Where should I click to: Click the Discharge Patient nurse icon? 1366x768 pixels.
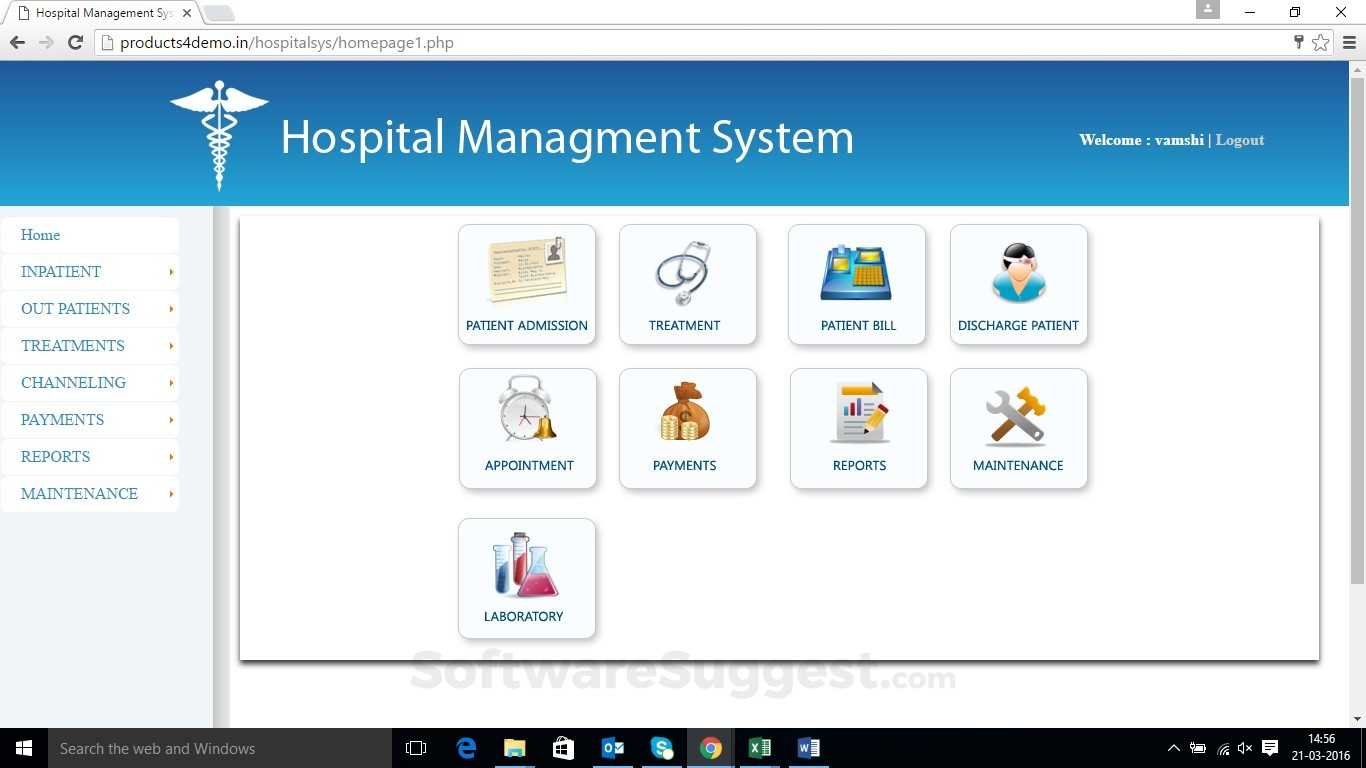pyautogui.click(x=1017, y=270)
